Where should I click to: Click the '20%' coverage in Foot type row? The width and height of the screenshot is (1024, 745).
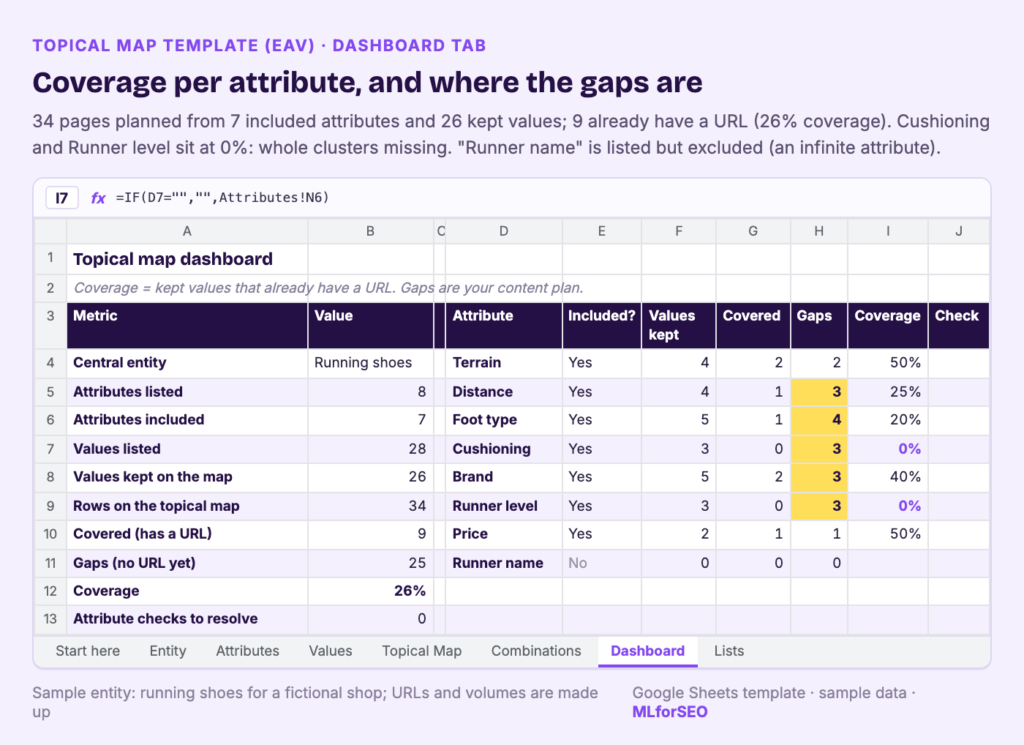888,420
